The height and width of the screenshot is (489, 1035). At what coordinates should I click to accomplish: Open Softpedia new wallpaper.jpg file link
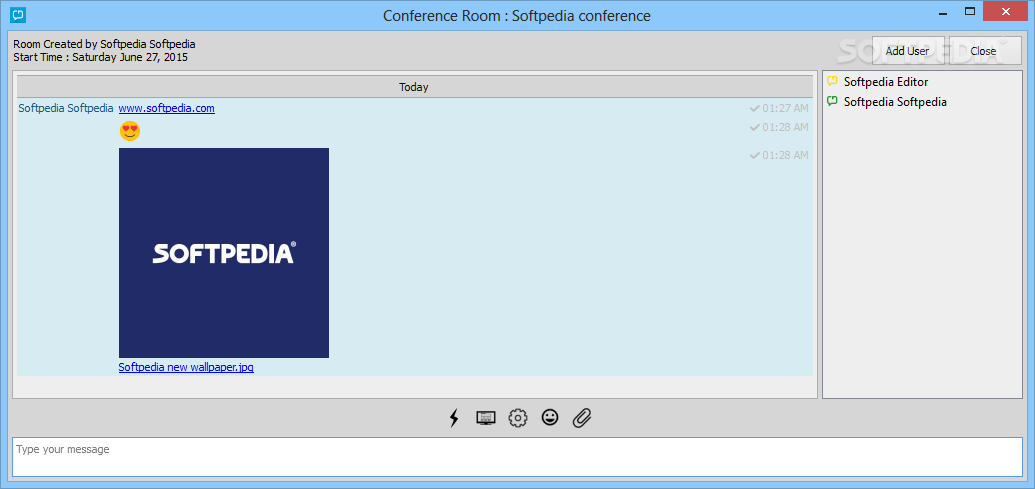pyautogui.click(x=186, y=368)
